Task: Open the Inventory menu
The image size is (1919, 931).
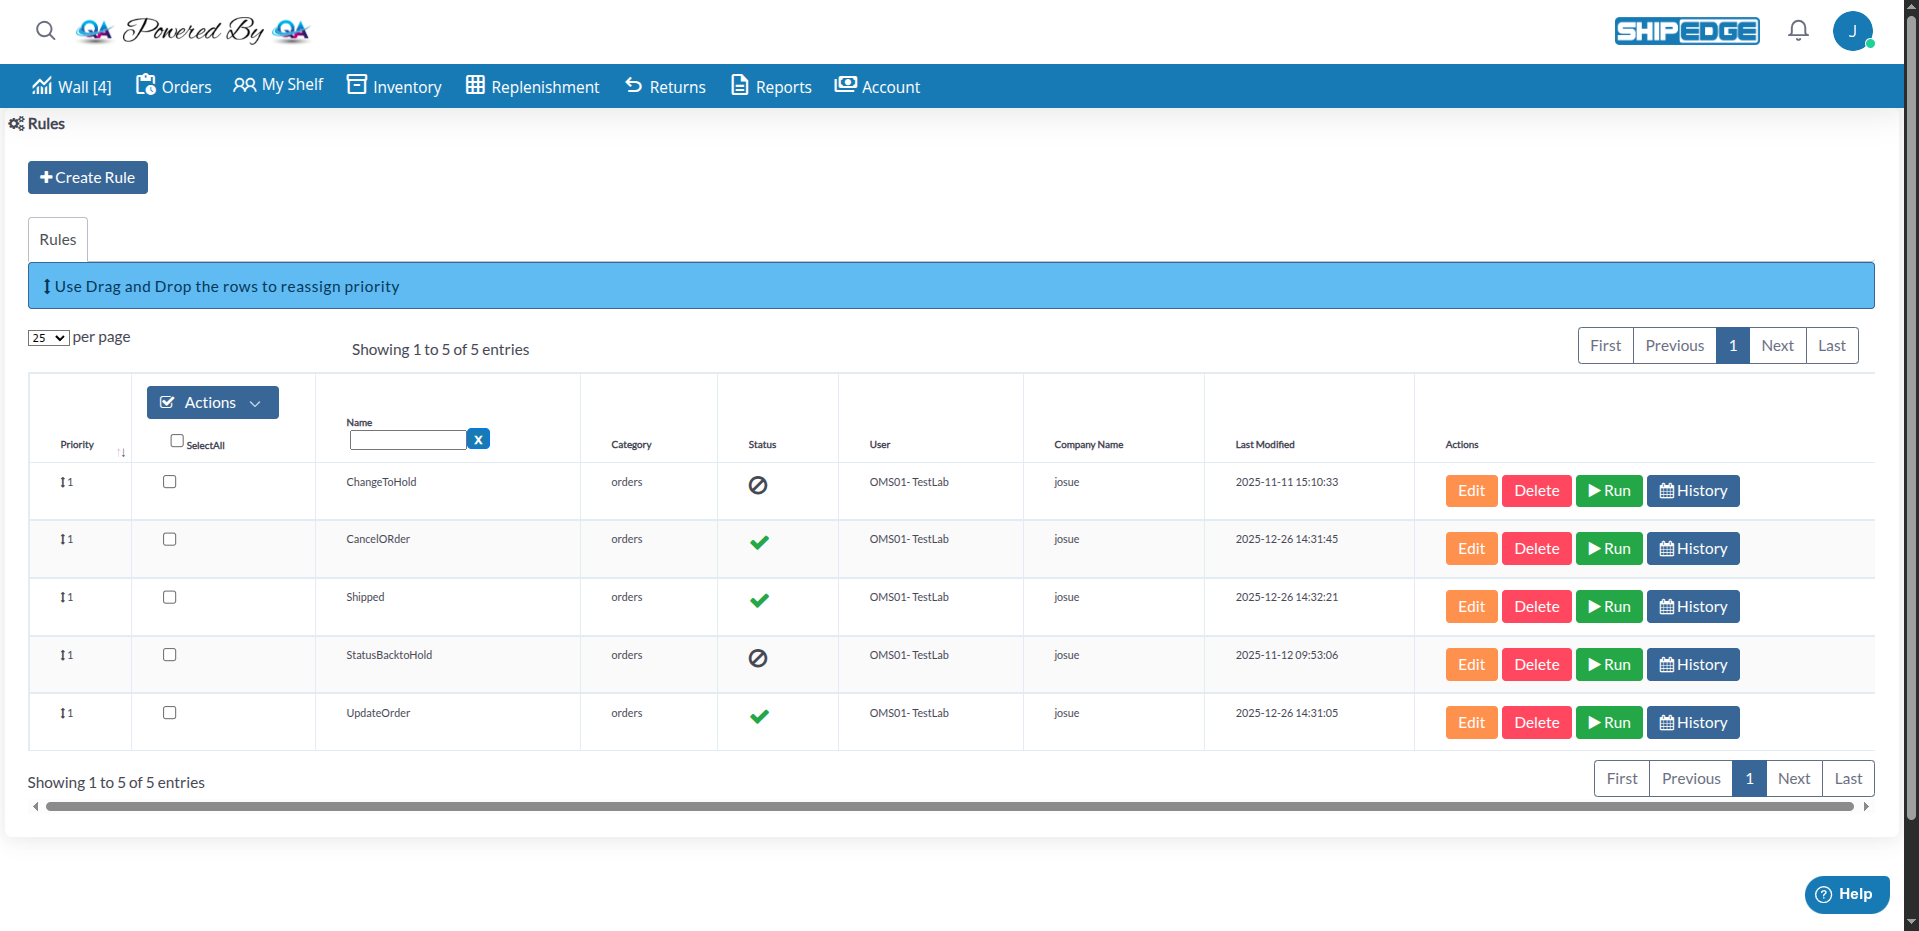Action: click(394, 87)
